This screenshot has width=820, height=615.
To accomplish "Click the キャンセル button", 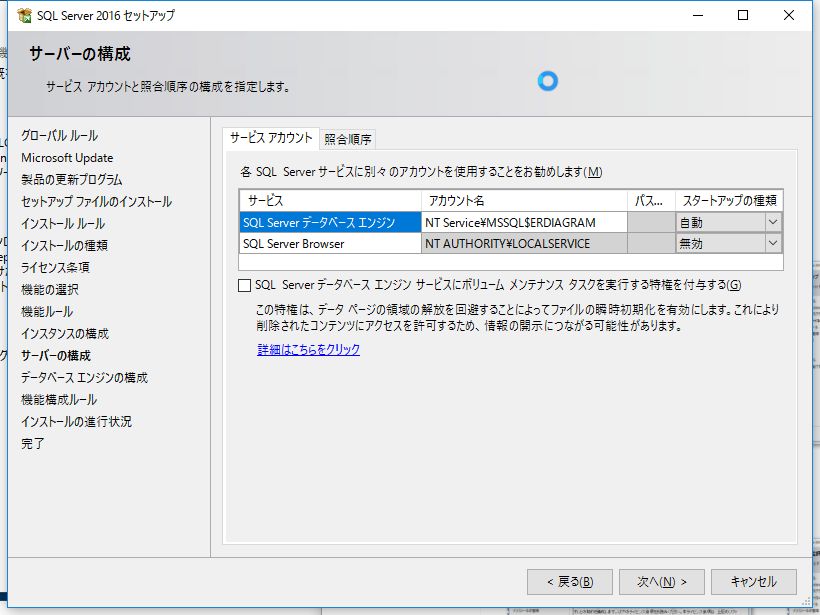I will click(x=754, y=582).
